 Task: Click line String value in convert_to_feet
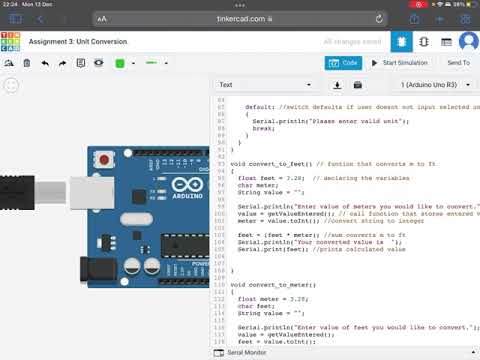(271, 193)
